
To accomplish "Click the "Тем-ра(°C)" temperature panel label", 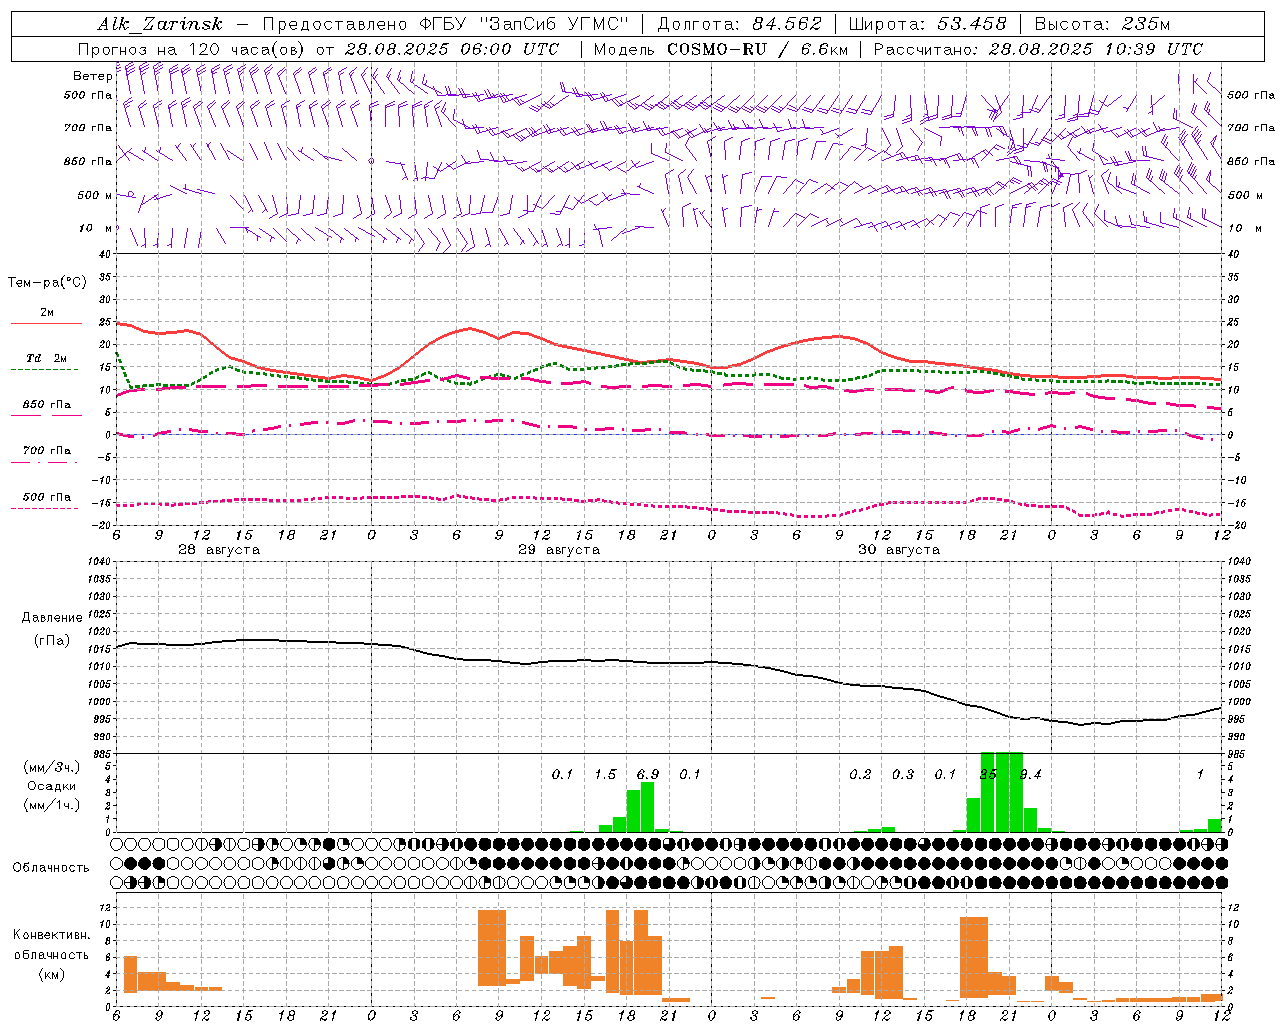I will click(47, 283).
